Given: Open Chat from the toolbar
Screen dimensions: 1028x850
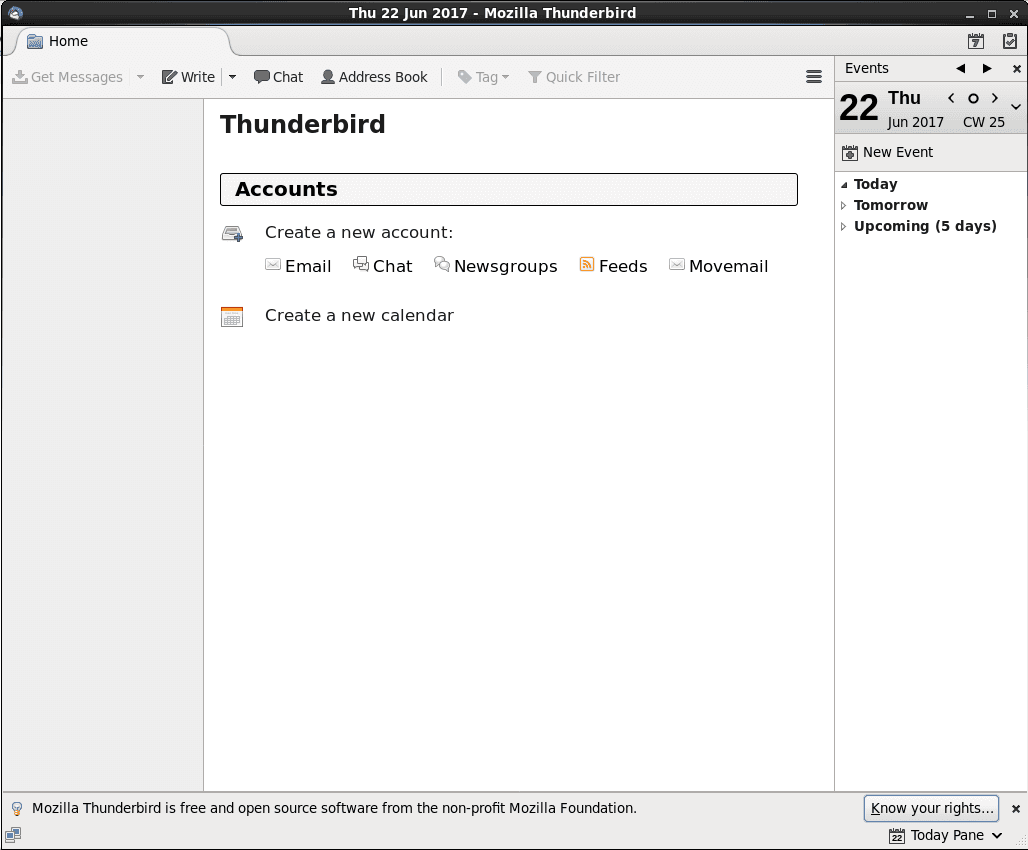Looking at the screenshot, I should pos(279,77).
